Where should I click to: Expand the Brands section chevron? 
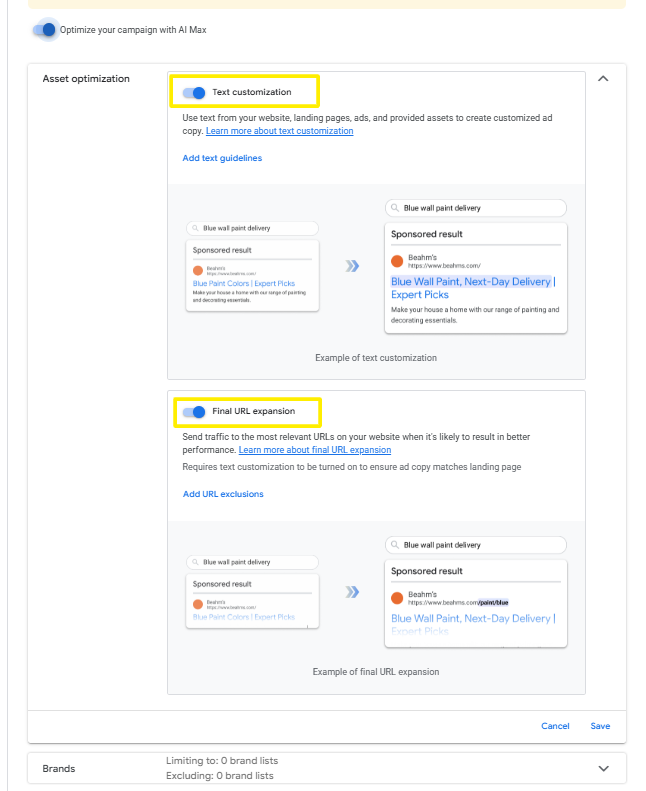point(604,768)
